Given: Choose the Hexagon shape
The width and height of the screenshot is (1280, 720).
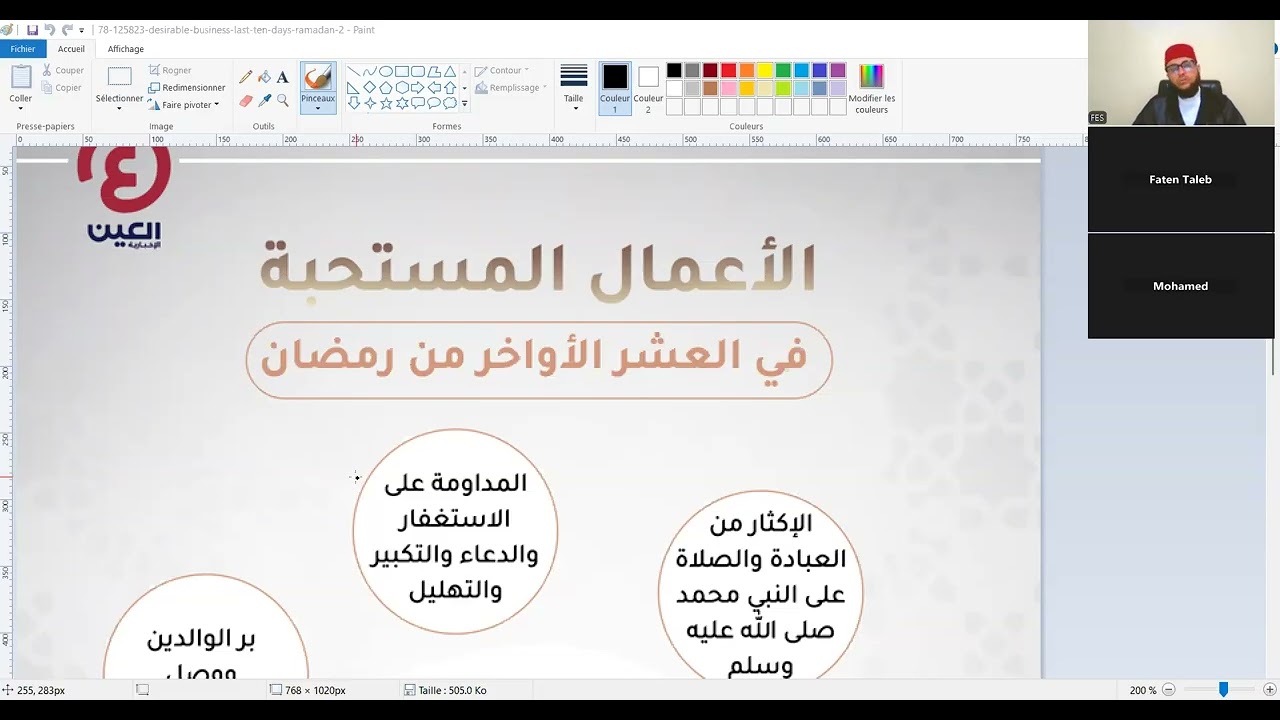Looking at the screenshot, I should point(401,87).
